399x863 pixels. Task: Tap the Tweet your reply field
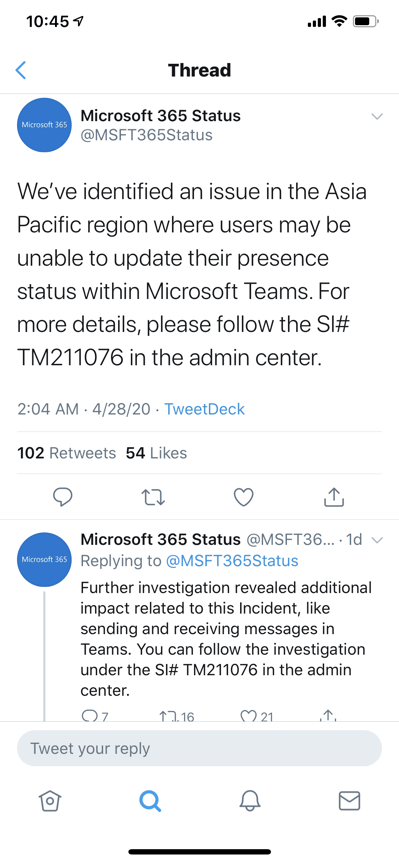[199, 749]
